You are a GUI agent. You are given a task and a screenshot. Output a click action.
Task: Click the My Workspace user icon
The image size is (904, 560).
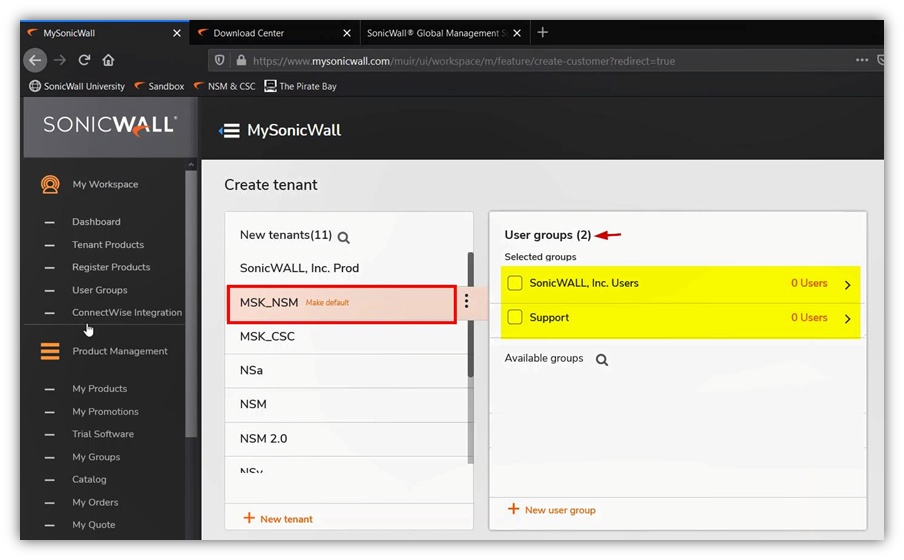coord(50,185)
